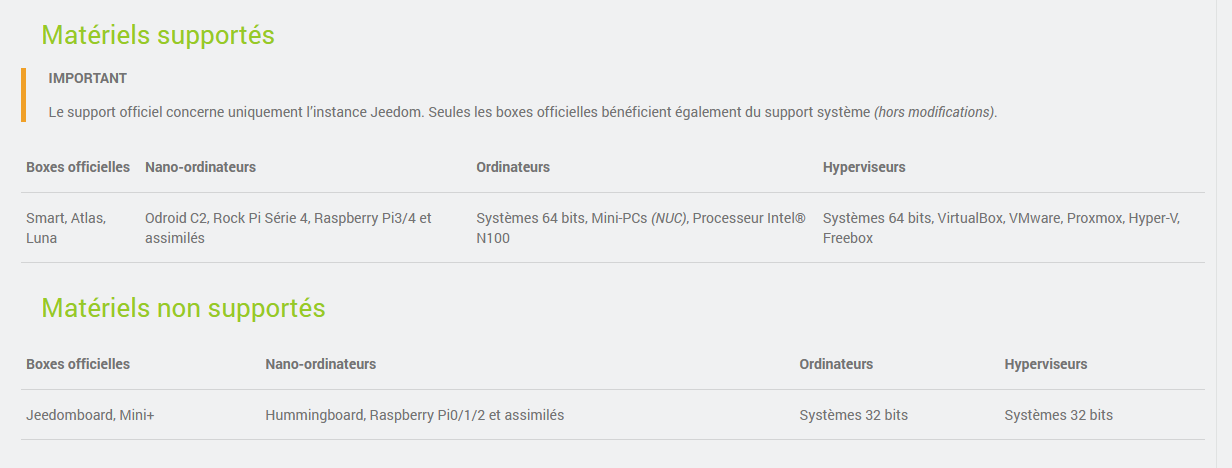Image resolution: width=1232 pixels, height=468 pixels.
Task: Click the "Matériels supportés" heading
Action: click(x=158, y=35)
